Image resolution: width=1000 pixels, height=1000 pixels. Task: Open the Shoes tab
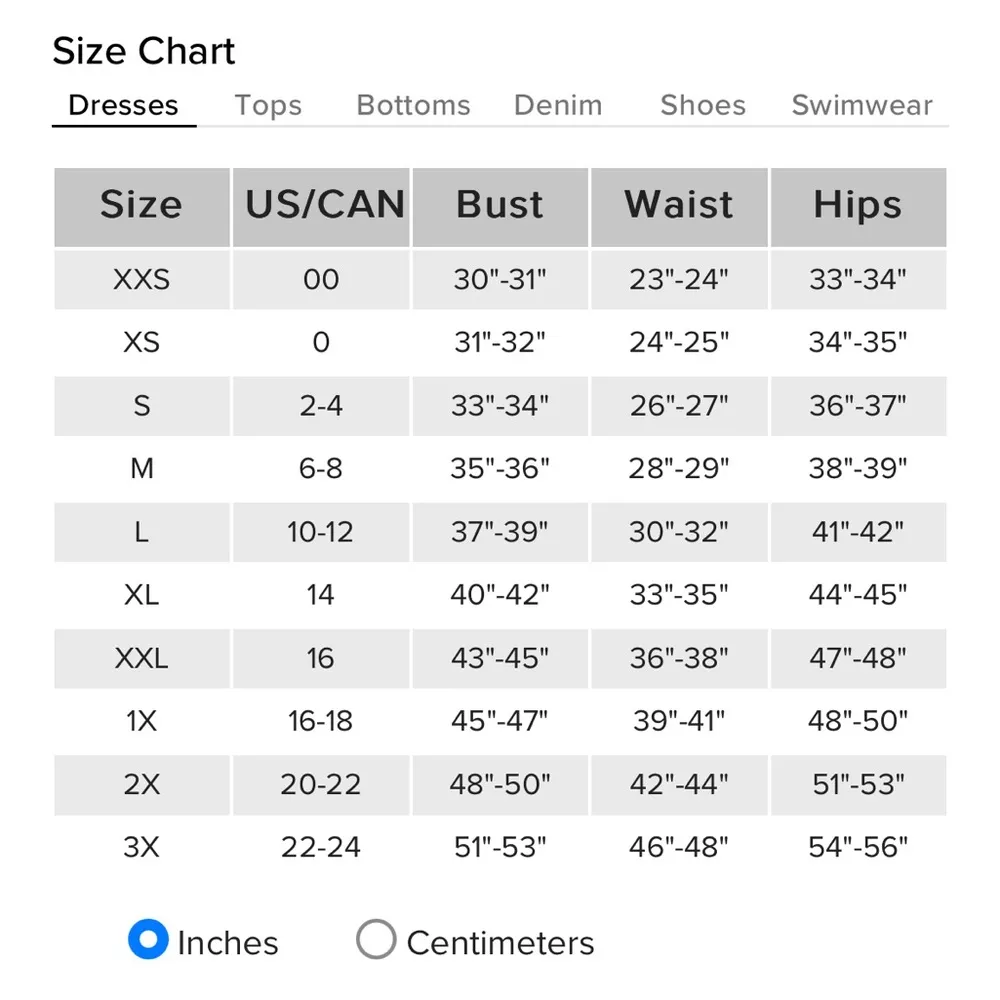point(703,106)
